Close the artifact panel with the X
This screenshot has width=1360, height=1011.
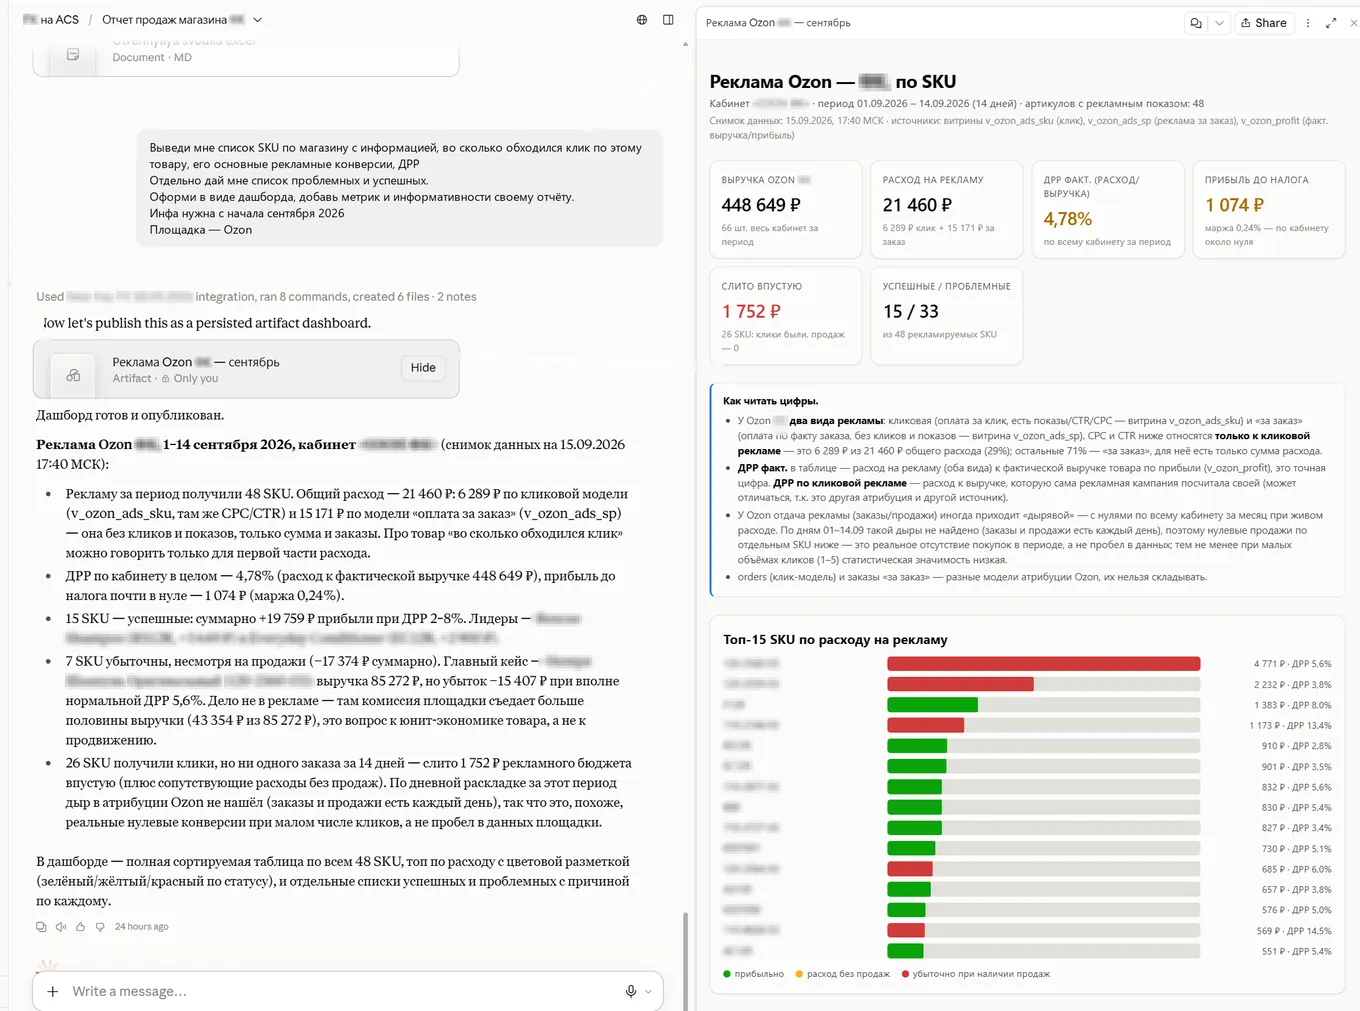pyautogui.click(x=1354, y=23)
